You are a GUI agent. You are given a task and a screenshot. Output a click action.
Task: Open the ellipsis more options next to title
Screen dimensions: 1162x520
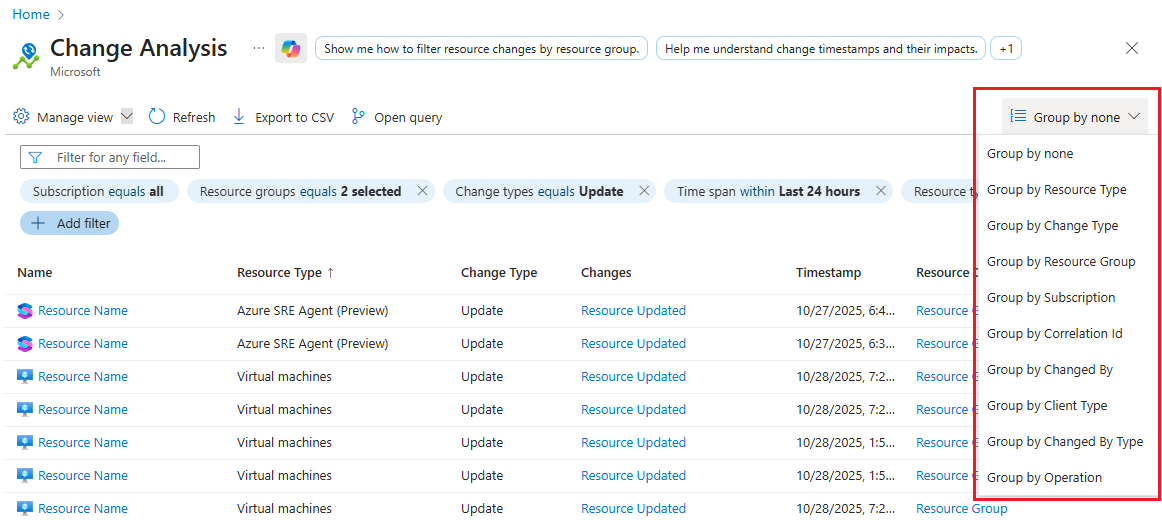(x=258, y=47)
